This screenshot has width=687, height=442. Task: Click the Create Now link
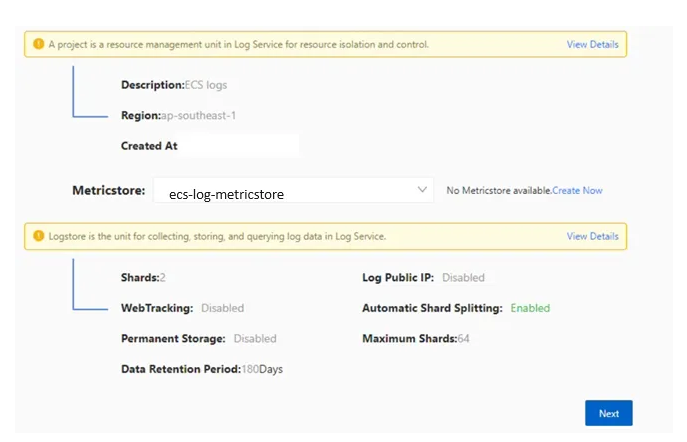[578, 190]
